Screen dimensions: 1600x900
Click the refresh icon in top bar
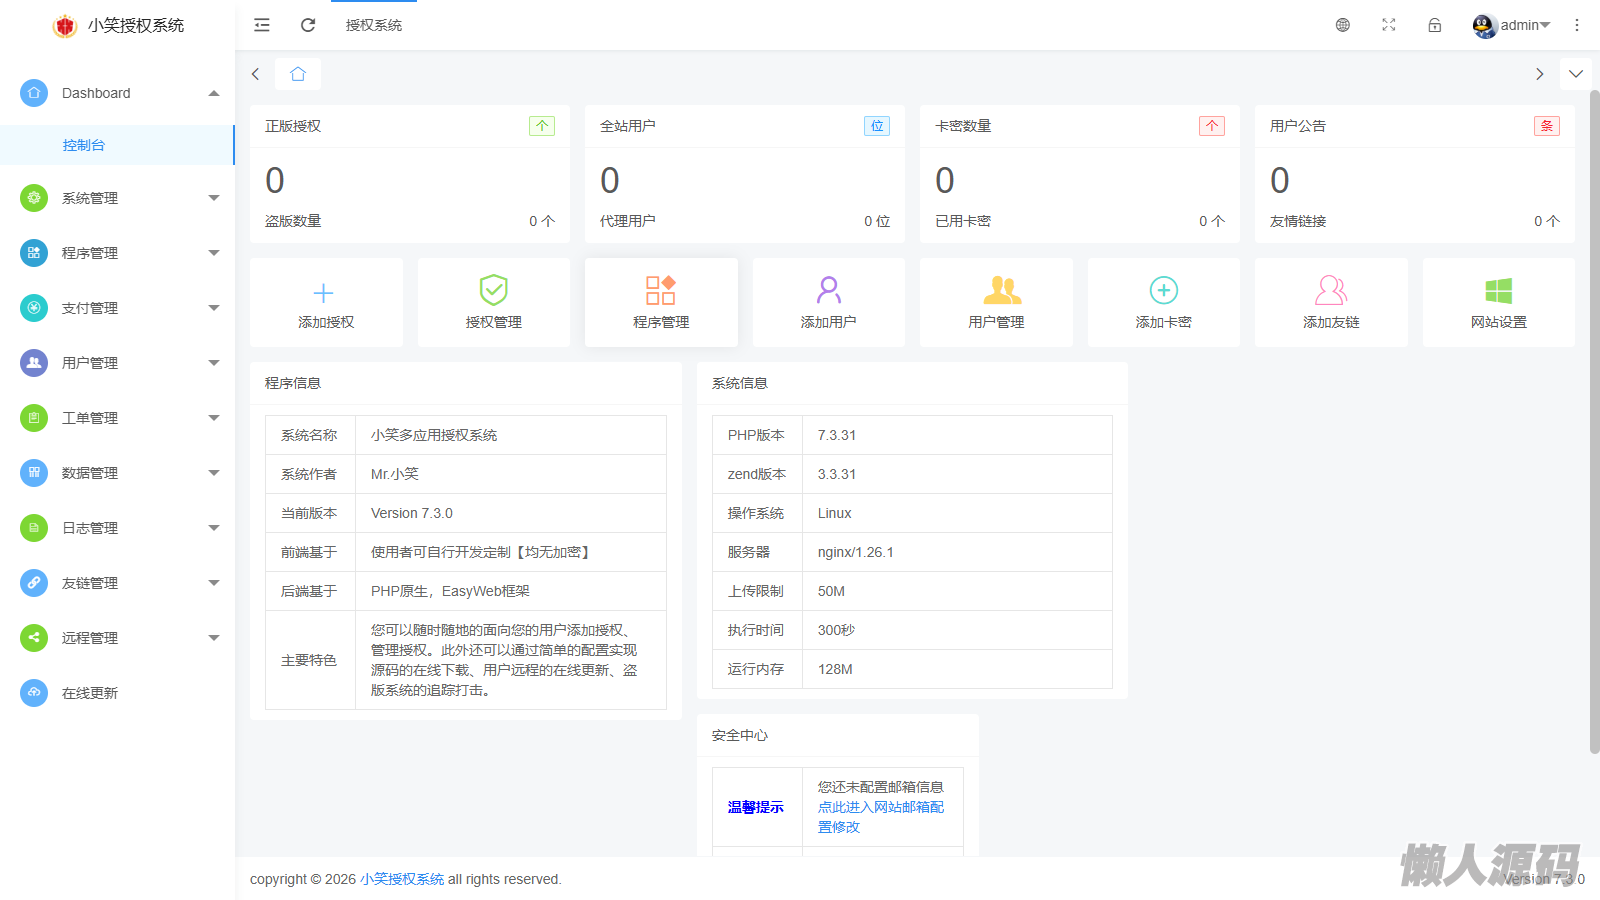coord(308,25)
